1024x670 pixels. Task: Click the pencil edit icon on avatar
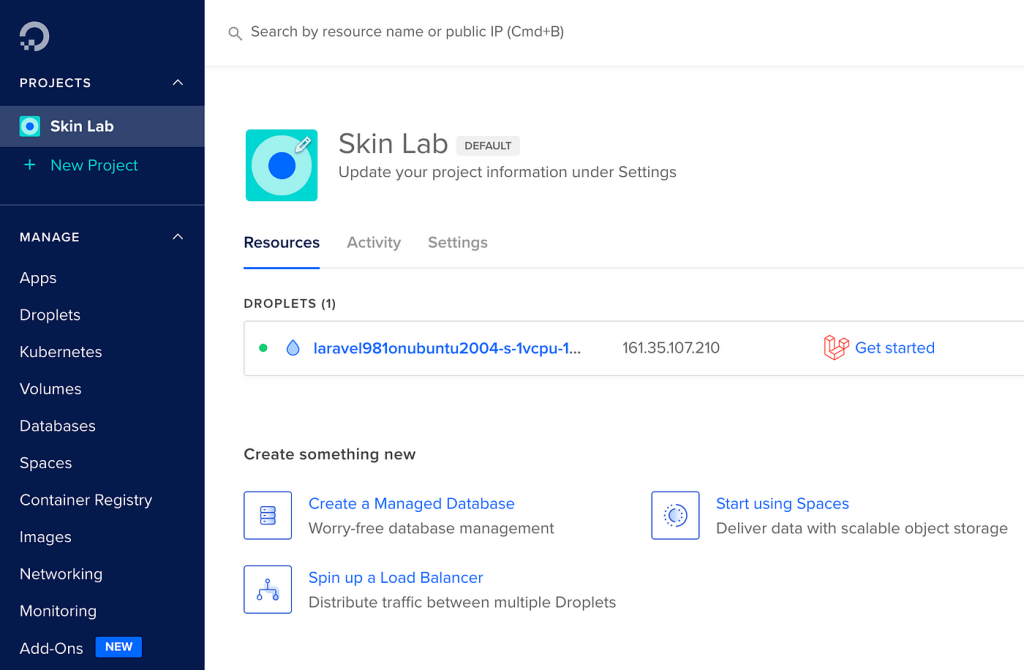click(303, 145)
